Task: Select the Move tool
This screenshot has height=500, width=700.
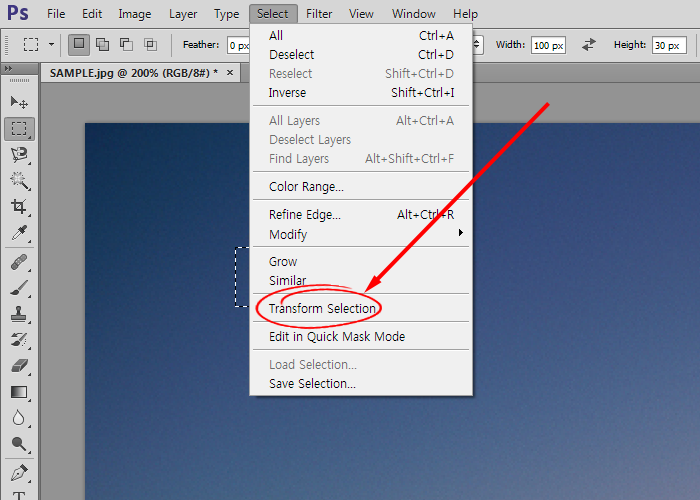Action: (x=19, y=103)
